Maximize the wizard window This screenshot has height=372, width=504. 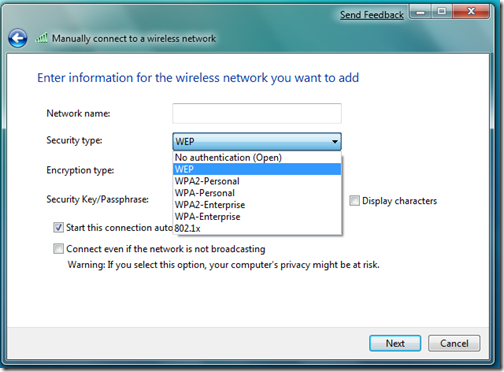442,12
